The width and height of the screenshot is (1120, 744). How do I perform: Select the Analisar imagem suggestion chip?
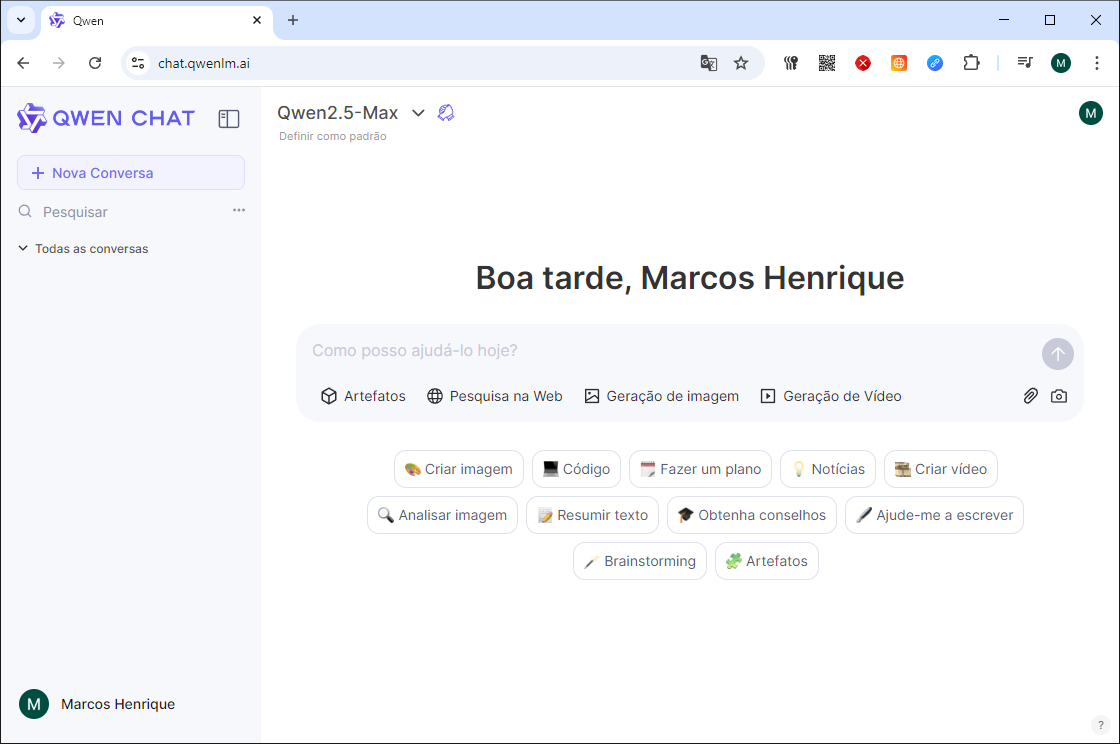[442, 515]
